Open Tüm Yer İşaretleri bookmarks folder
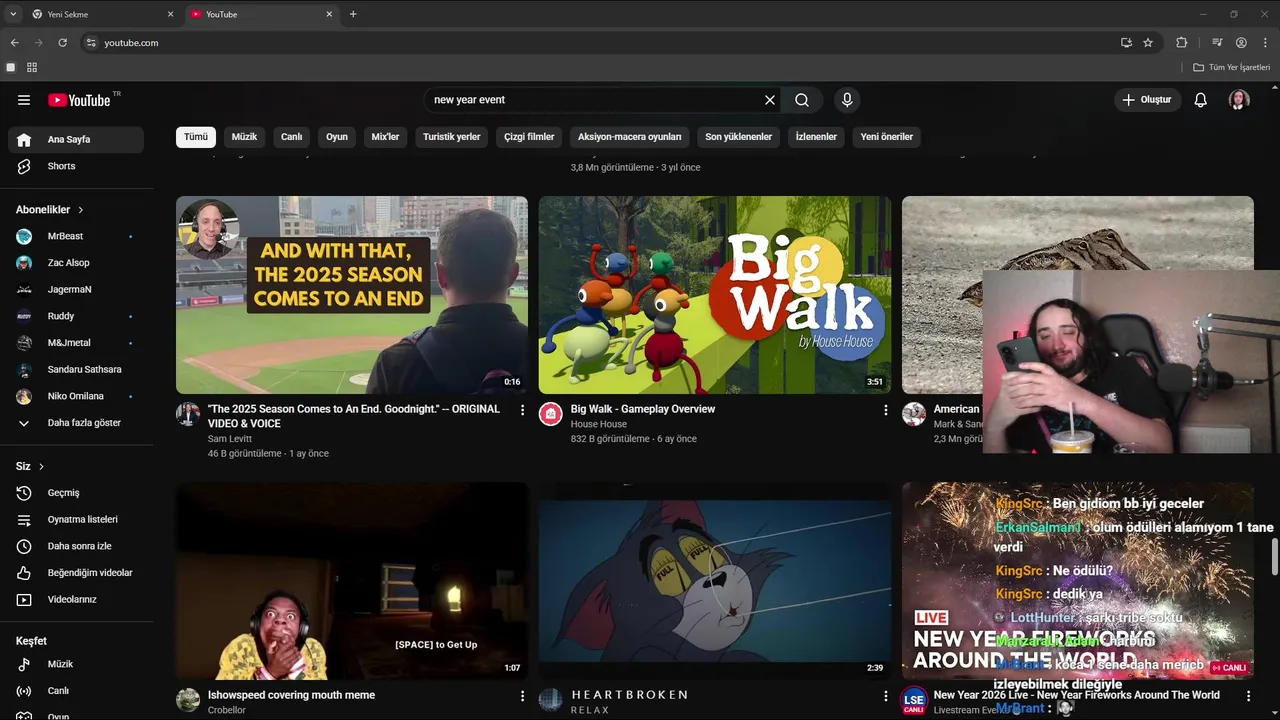This screenshot has width=1280, height=720. tap(1231, 67)
